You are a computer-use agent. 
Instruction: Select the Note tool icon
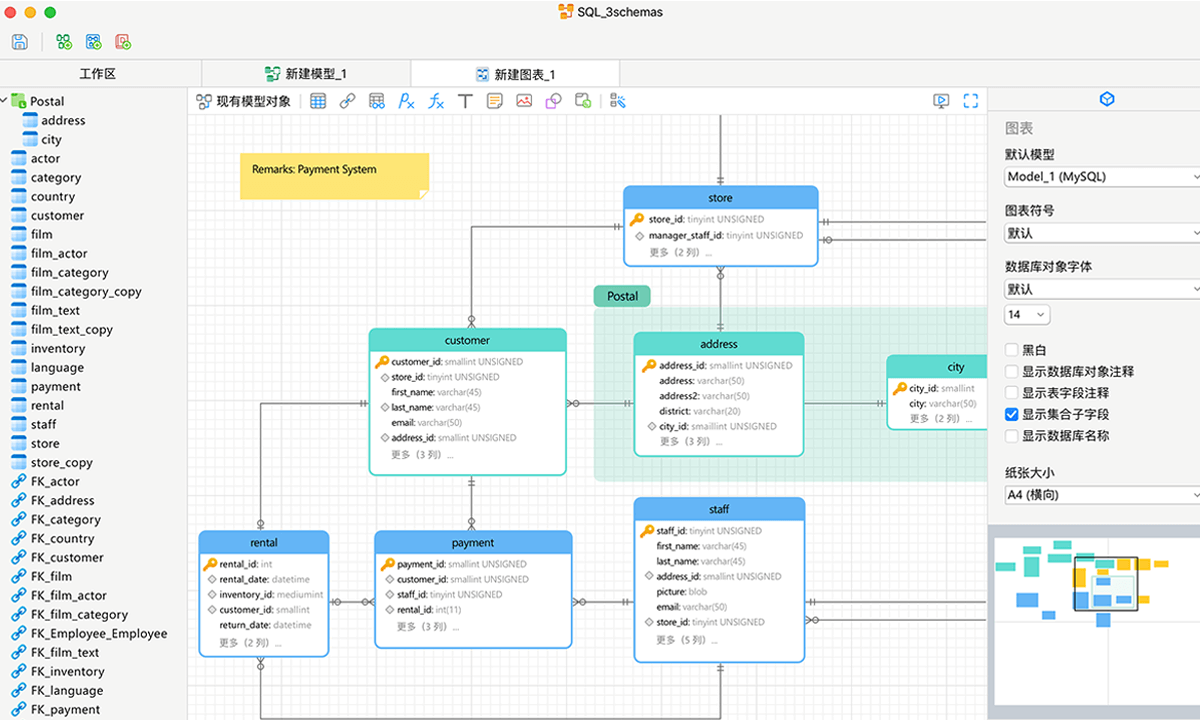pyautogui.click(x=494, y=101)
